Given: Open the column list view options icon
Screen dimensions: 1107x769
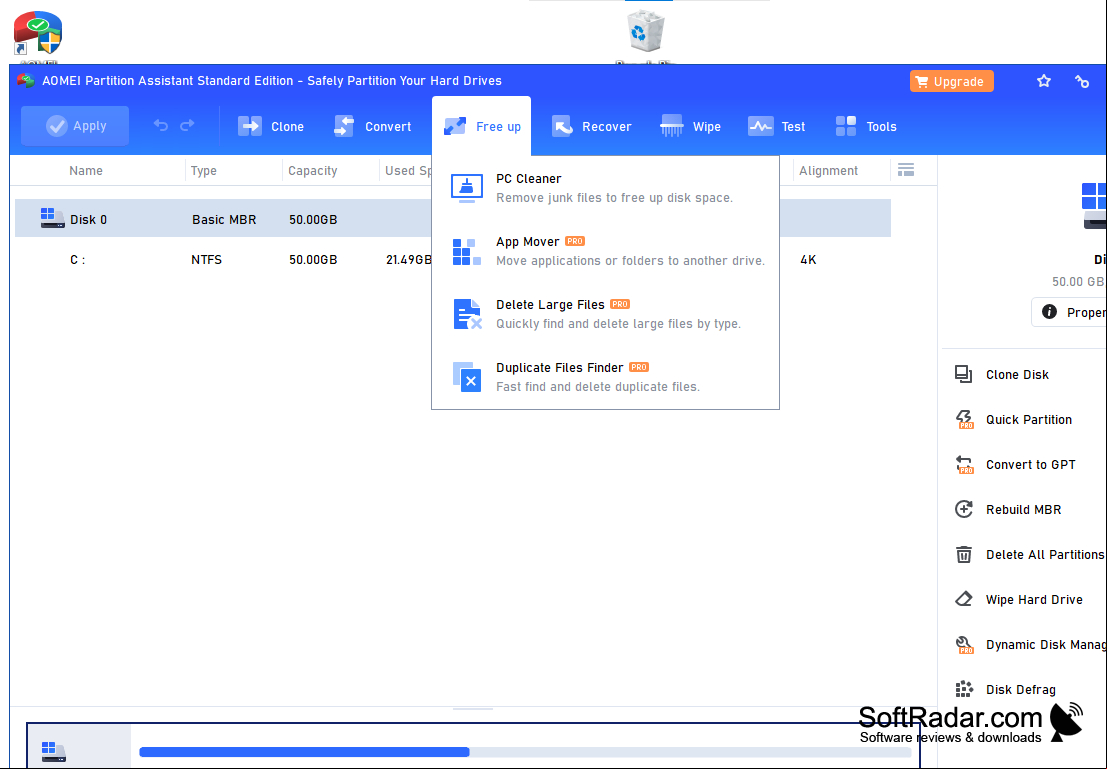Looking at the screenshot, I should pos(906,169).
